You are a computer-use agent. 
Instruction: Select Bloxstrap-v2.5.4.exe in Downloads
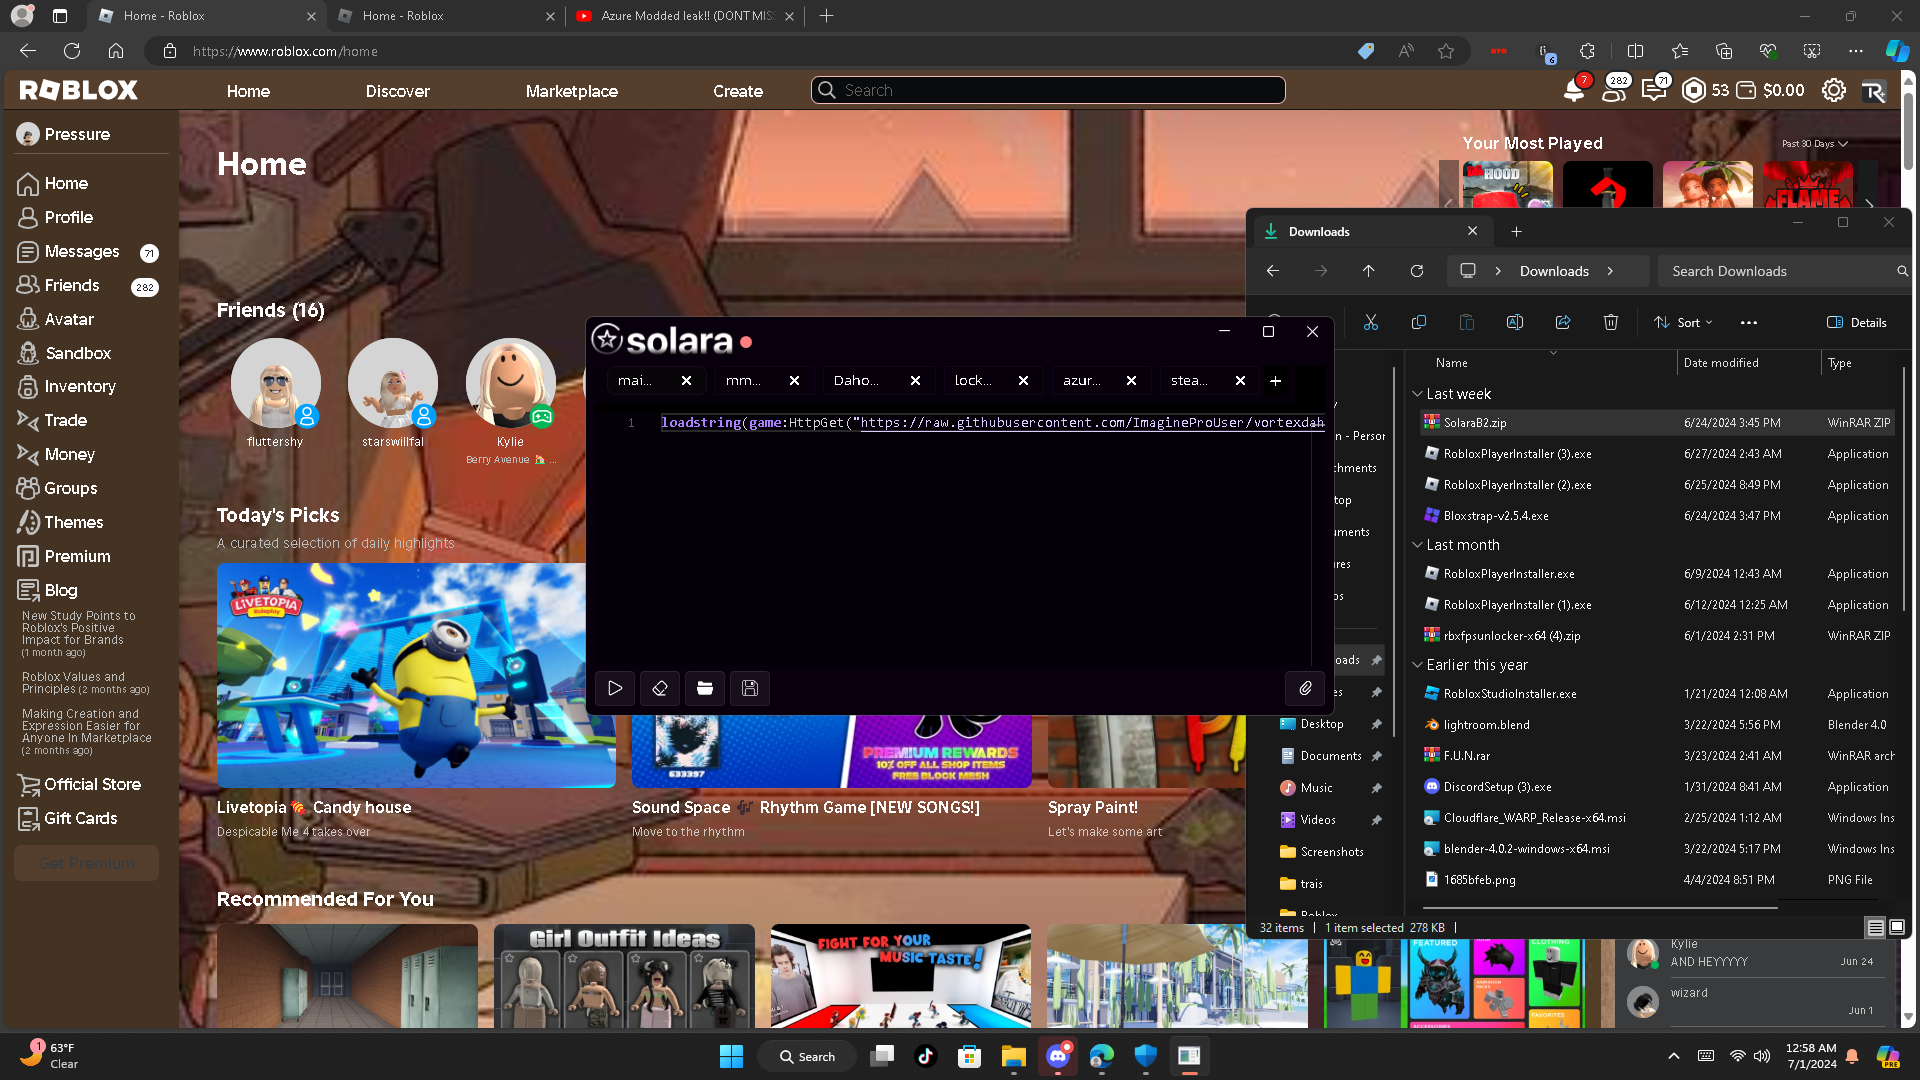pyautogui.click(x=1657, y=516)
